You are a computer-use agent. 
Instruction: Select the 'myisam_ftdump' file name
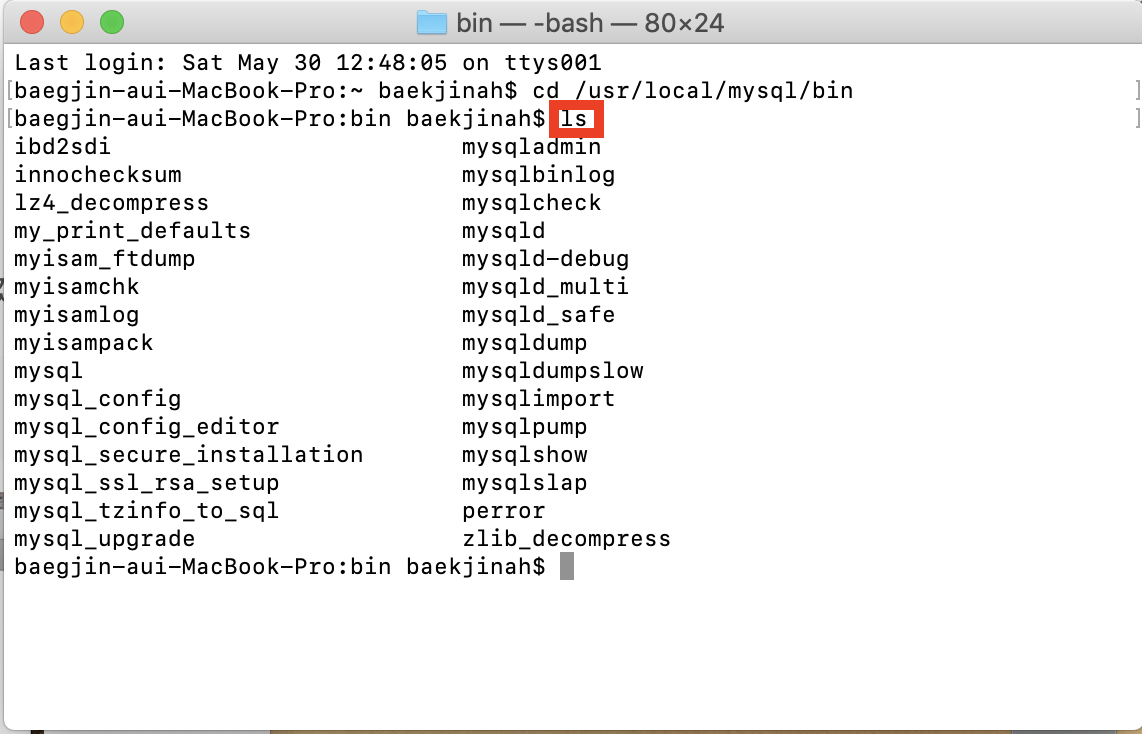click(x=105, y=259)
